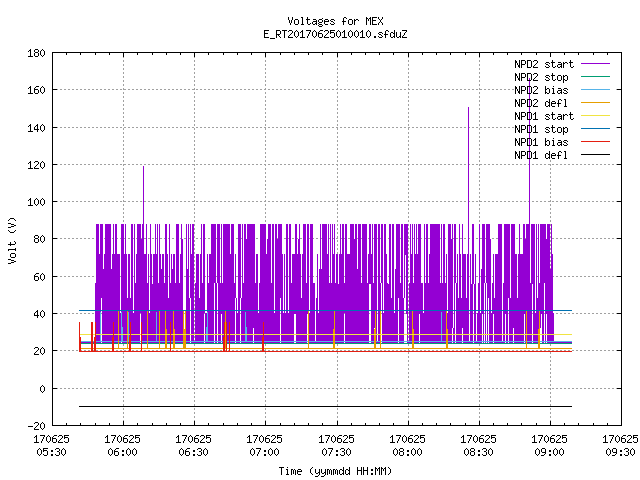This screenshot has width=640, height=480.
Task: Click the x-axis tick label 06:00
Action: 122,452
